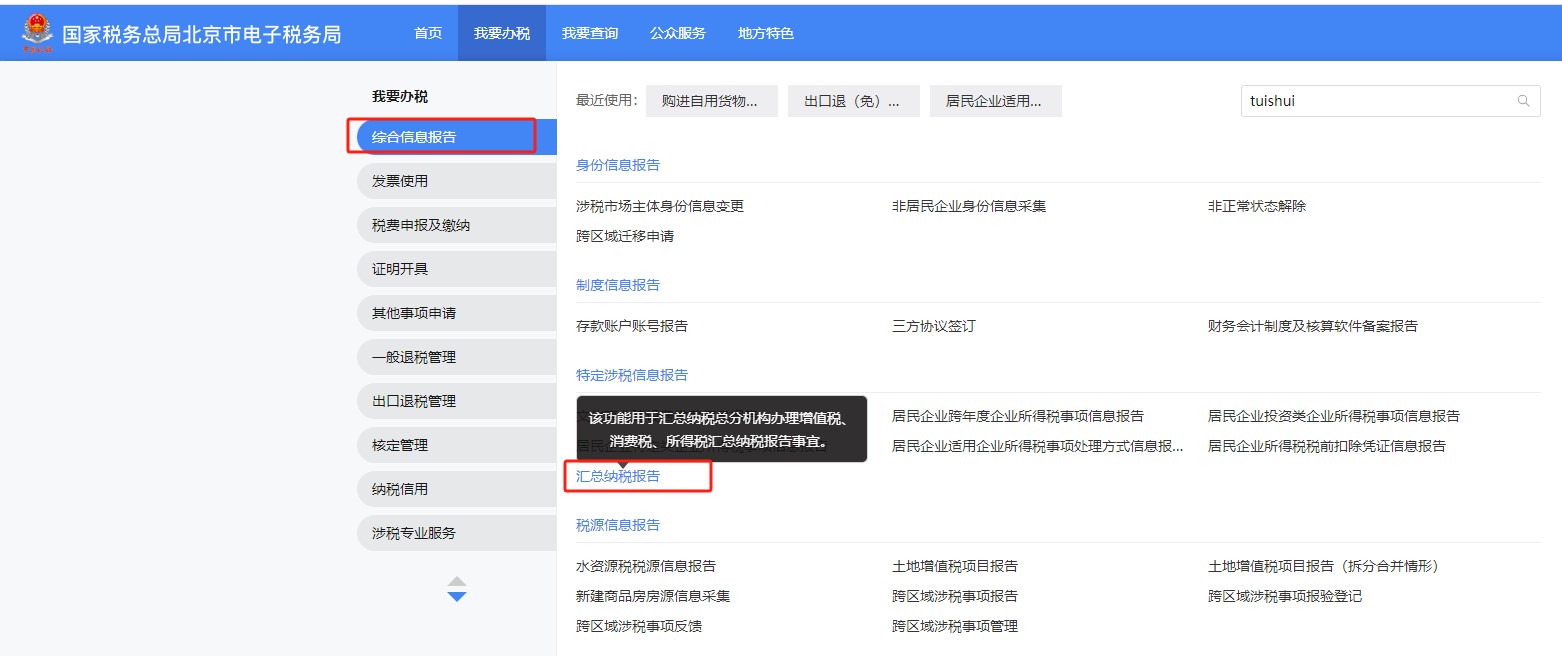Open 土地增值税项目报告
Image resolution: width=1562 pixels, height=656 pixels.
[955, 566]
